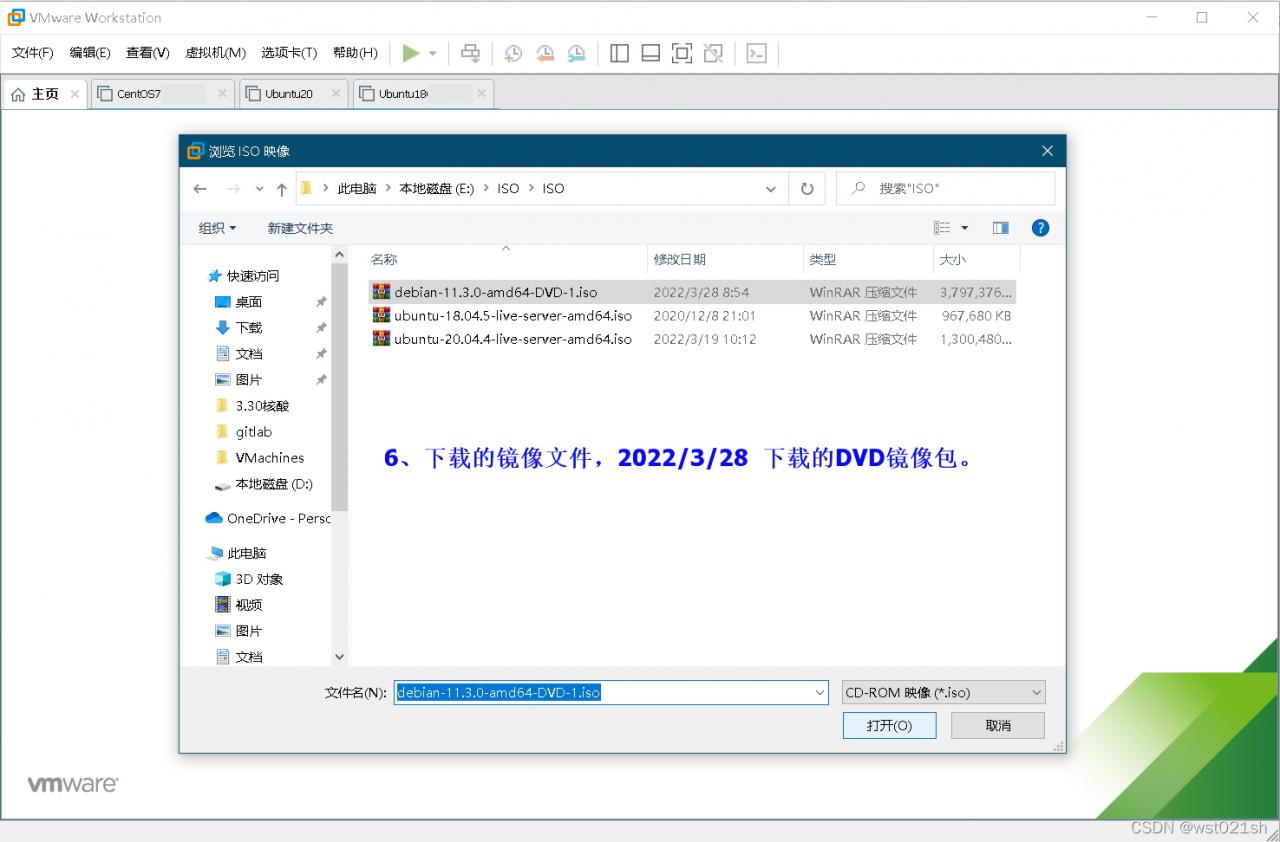Image resolution: width=1280 pixels, height=842 pixels.
Task: Select 3D 对象 in navigation pane
Action: click(x=248, y=579)
